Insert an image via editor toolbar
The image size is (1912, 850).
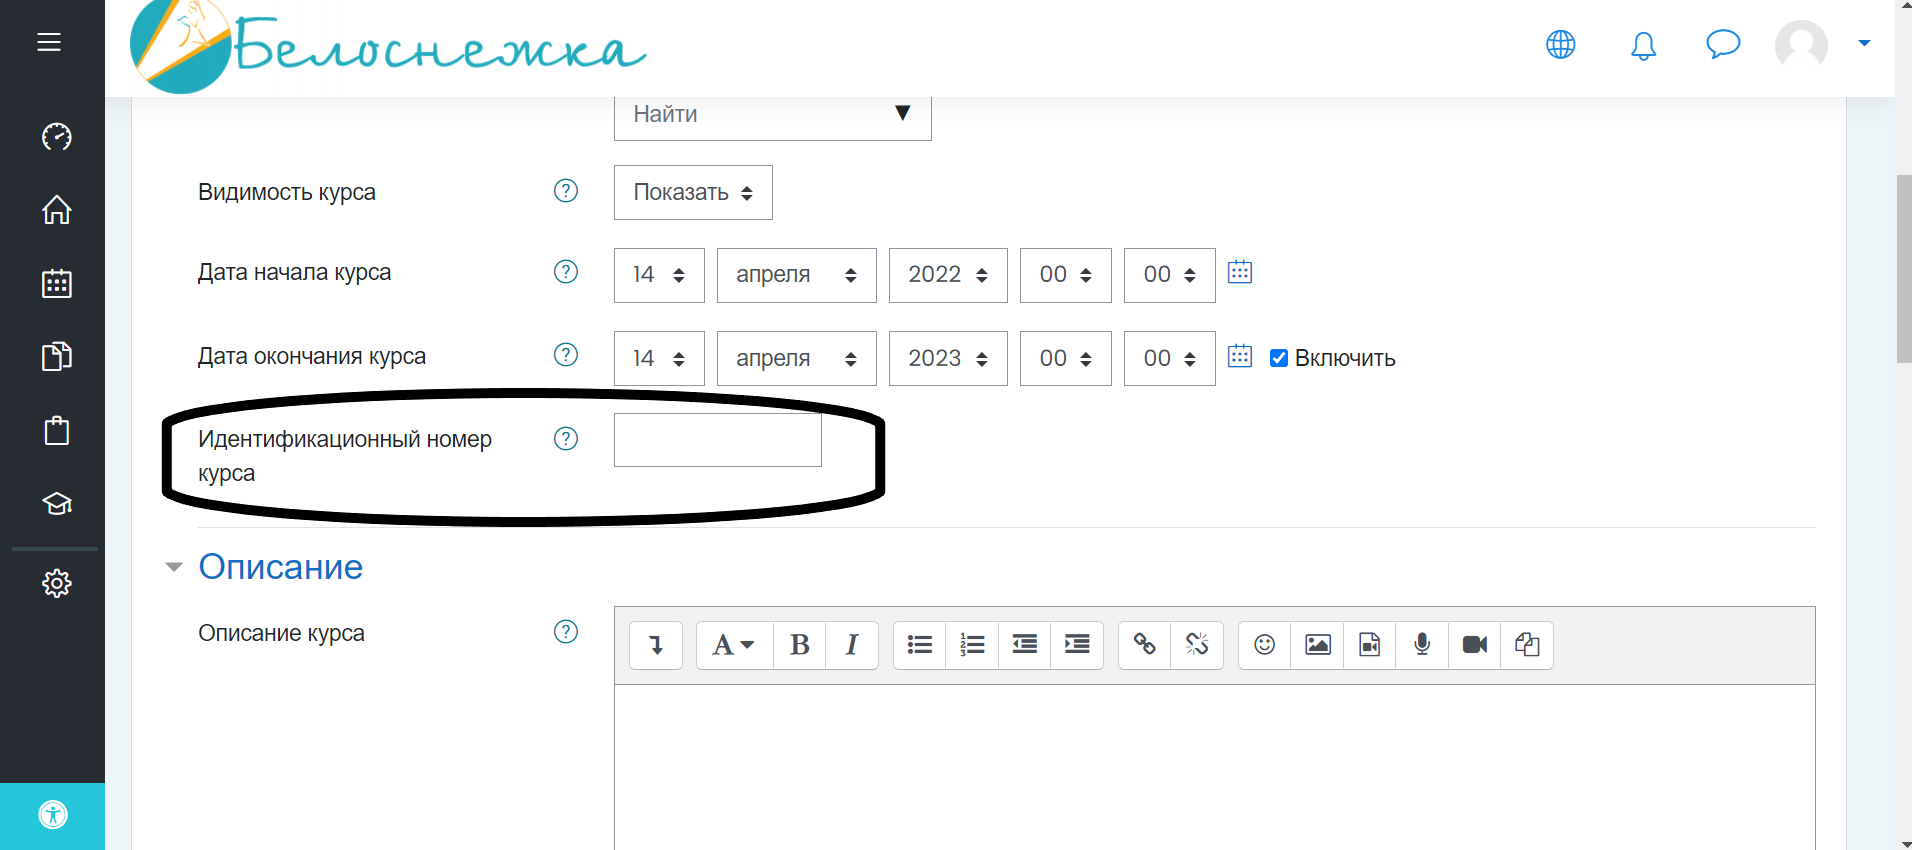(x=1317, y=645)
